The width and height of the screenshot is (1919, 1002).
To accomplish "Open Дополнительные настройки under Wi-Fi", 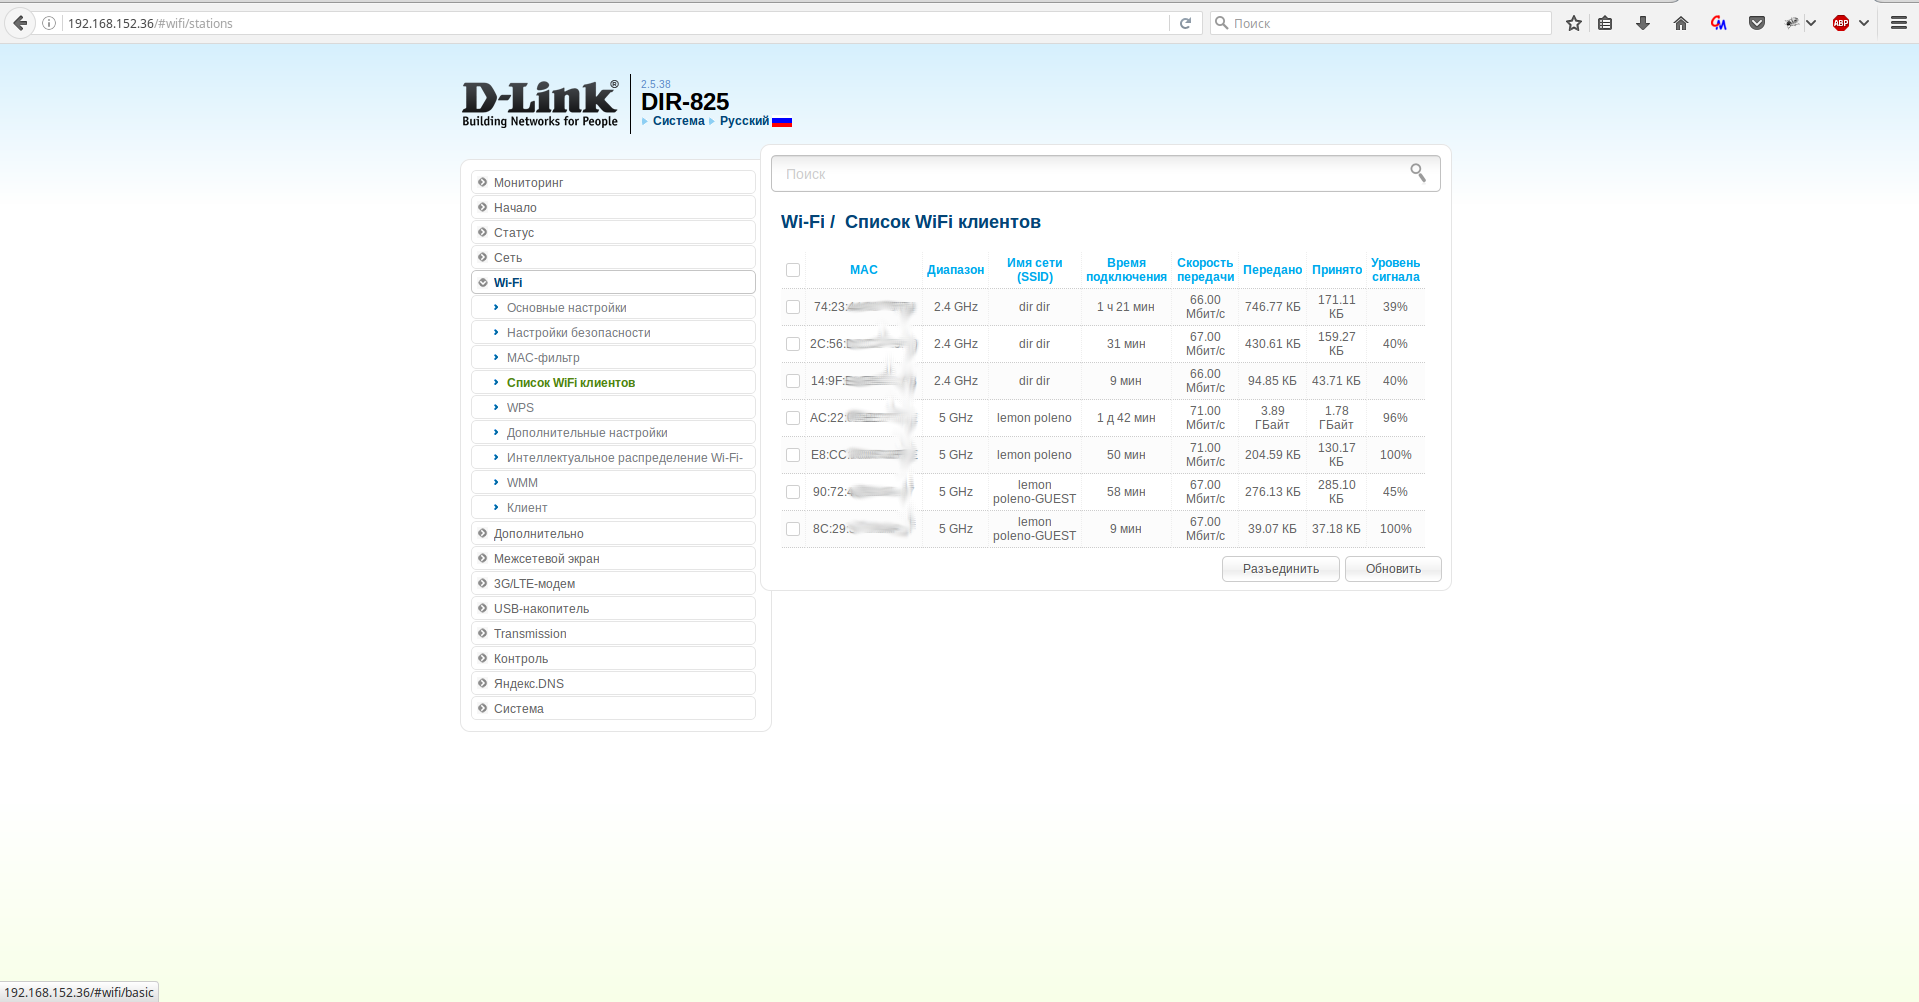I will [x=613, y=432].
